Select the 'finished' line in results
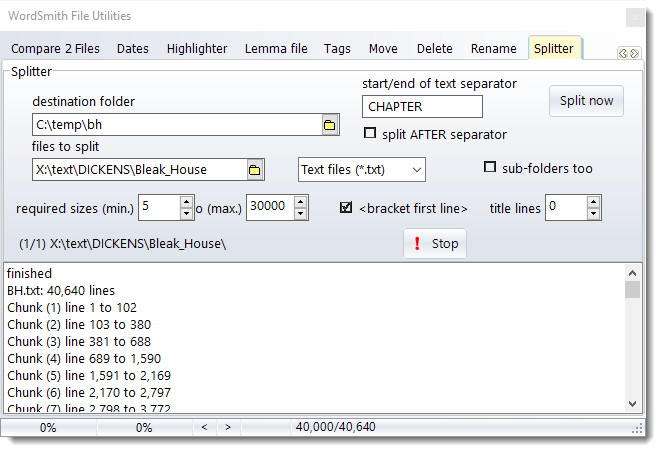The width and height of the screenshot is (661, 452). 30,274
